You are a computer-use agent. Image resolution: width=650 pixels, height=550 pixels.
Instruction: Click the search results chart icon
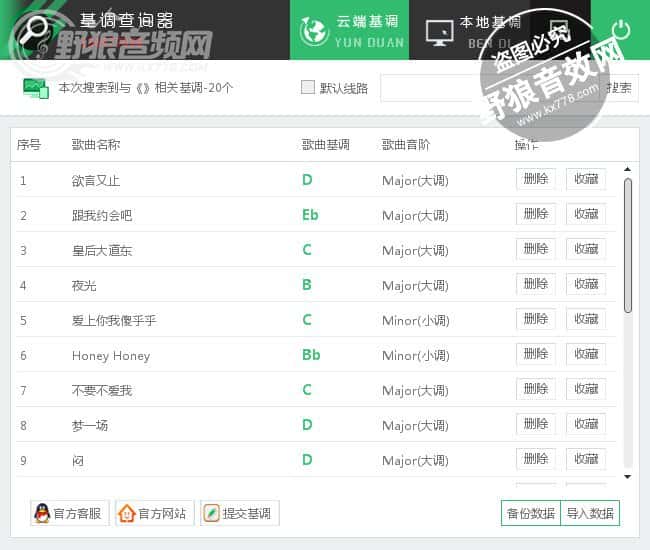(x=36, y=88)
